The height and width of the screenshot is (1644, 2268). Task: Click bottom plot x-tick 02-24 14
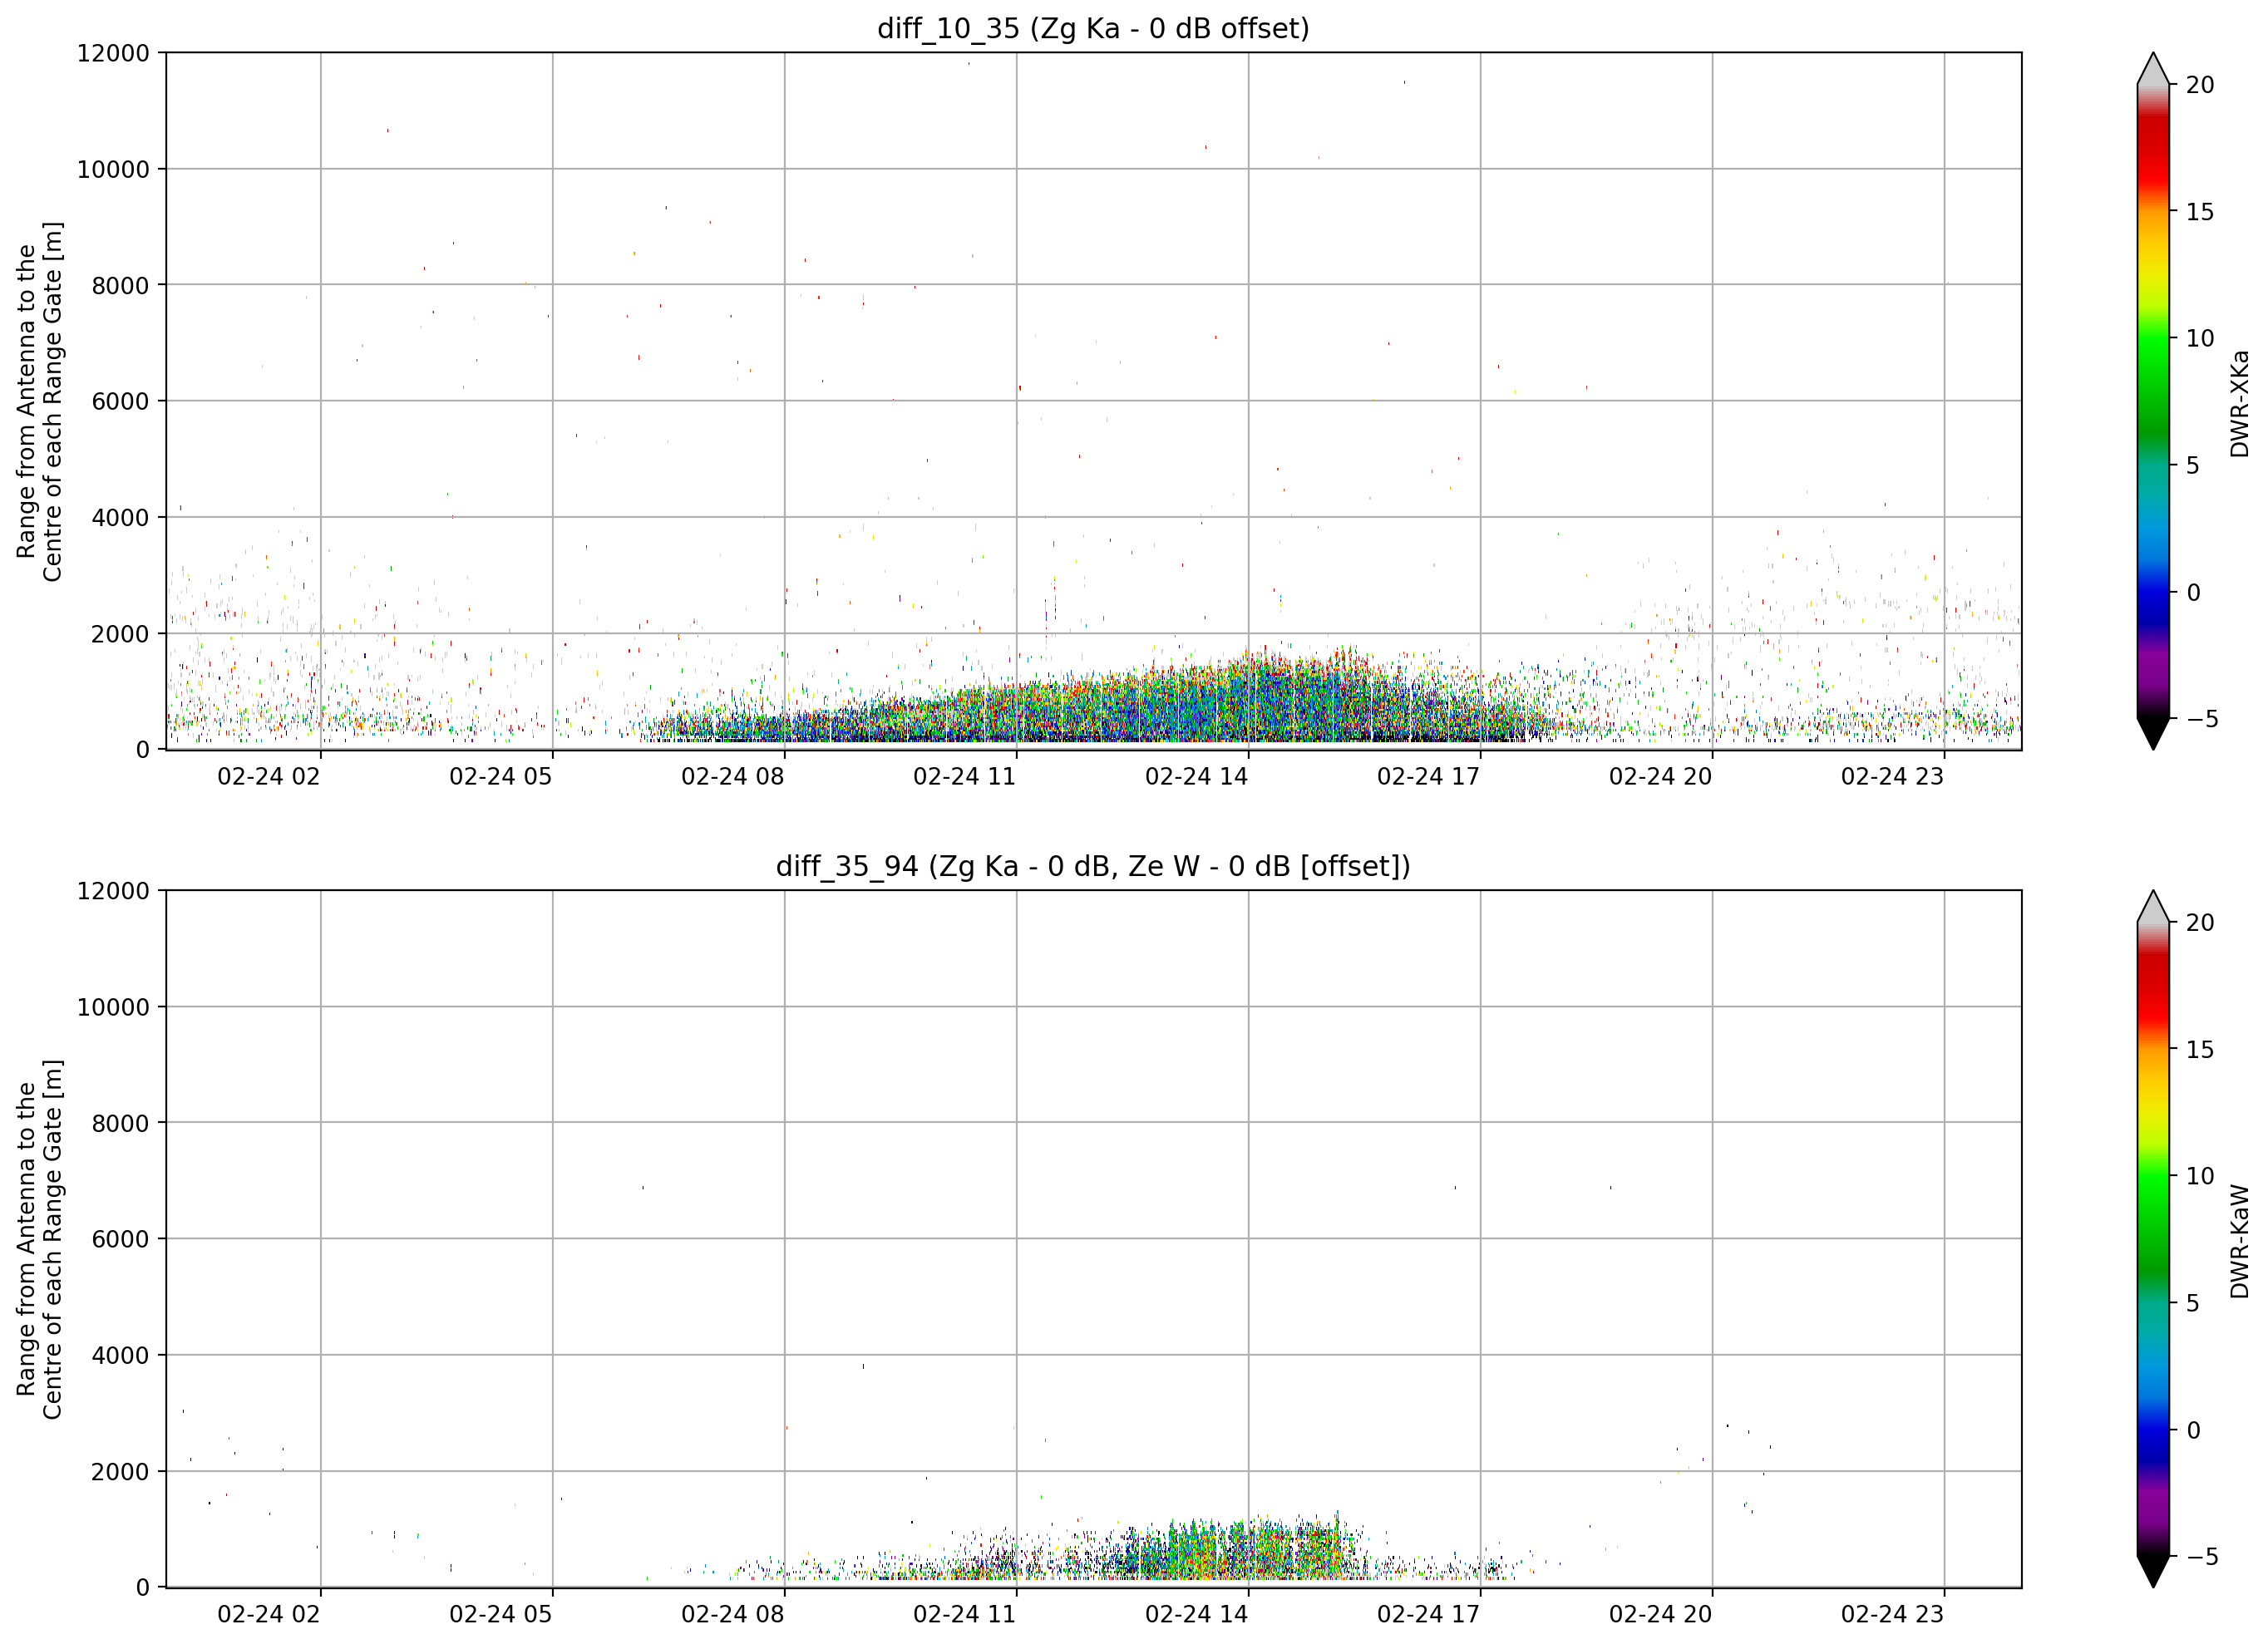pos(1197,1614)
